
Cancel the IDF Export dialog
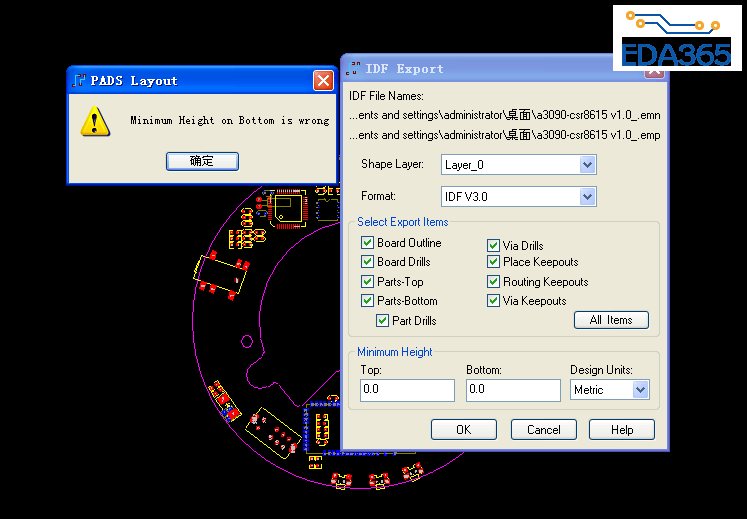[x=544, y=430]
